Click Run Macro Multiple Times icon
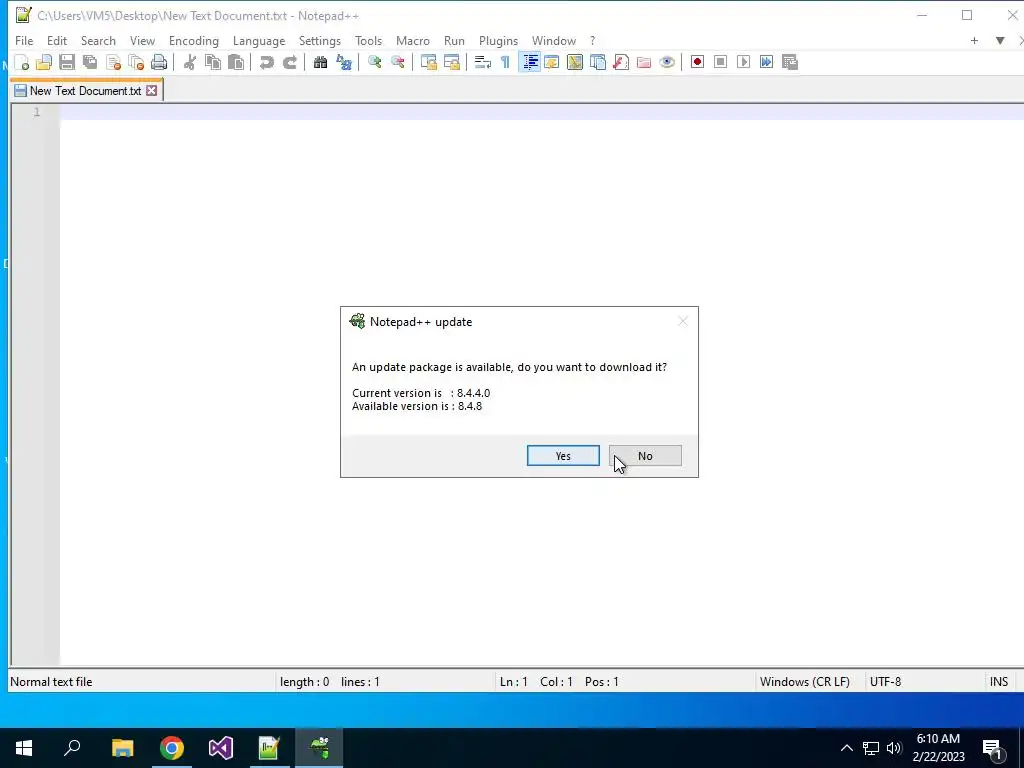This screenshot has width=1024, height=768. [767, 62]
